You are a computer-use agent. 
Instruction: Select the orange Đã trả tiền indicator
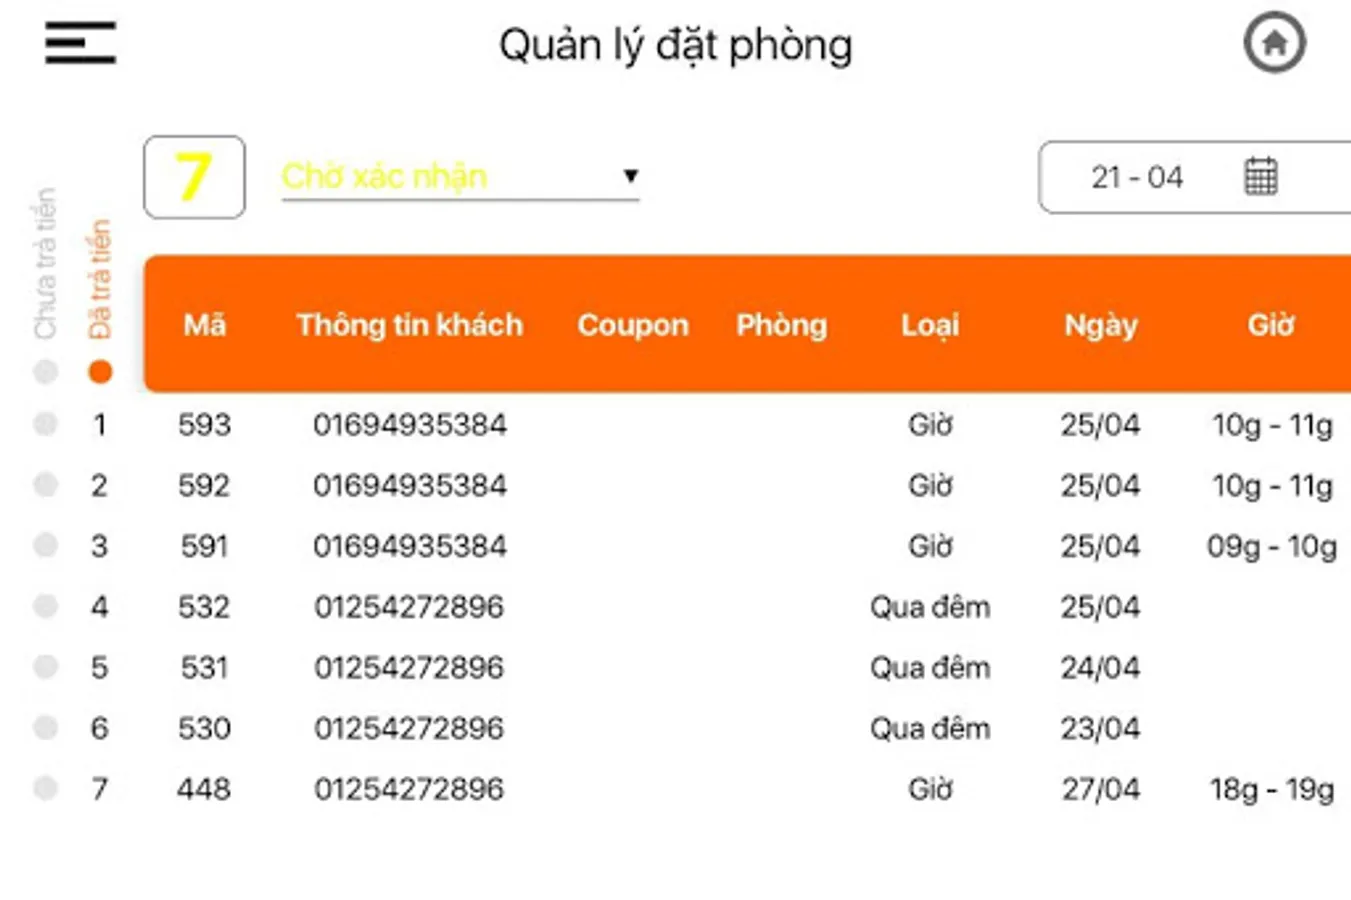tap(100, 372)
